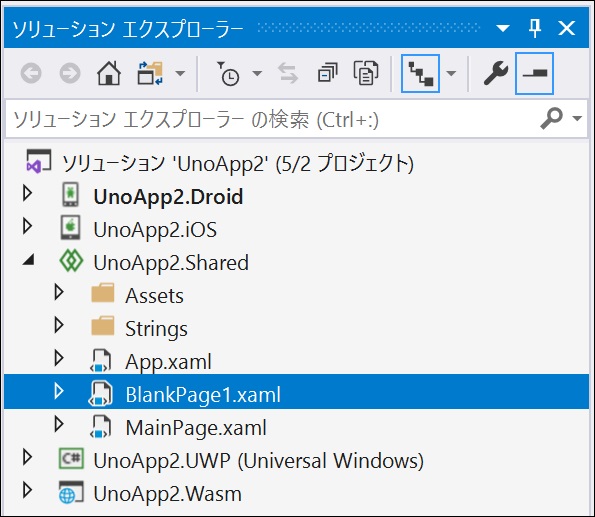Image resolution: width=595 pixels, height=517 pixels.
Task: Toggle the Preview Selected Items button
Action: 534,73
